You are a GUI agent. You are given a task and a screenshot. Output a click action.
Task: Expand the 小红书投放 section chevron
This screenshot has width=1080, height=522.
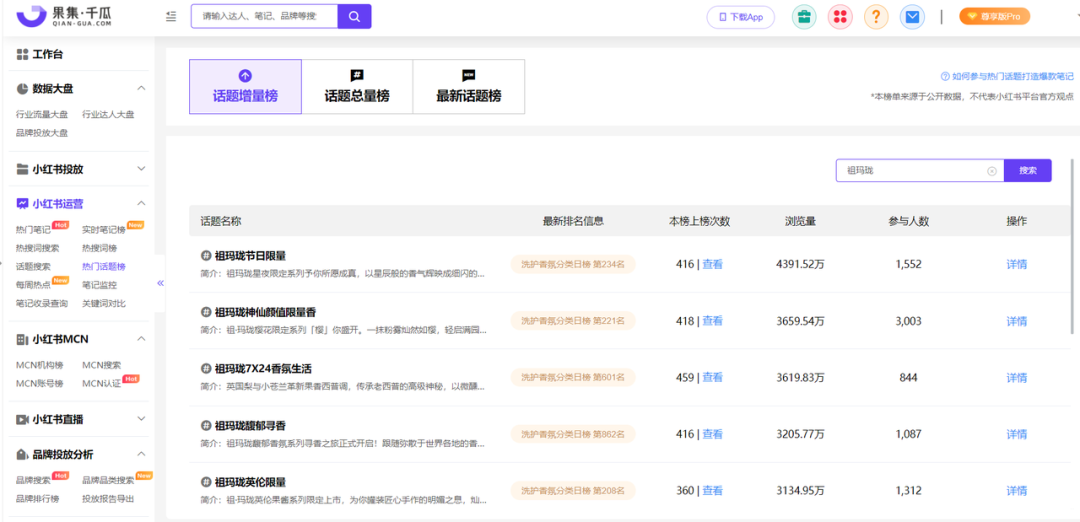pyautogui.click(x=141, y=169)
